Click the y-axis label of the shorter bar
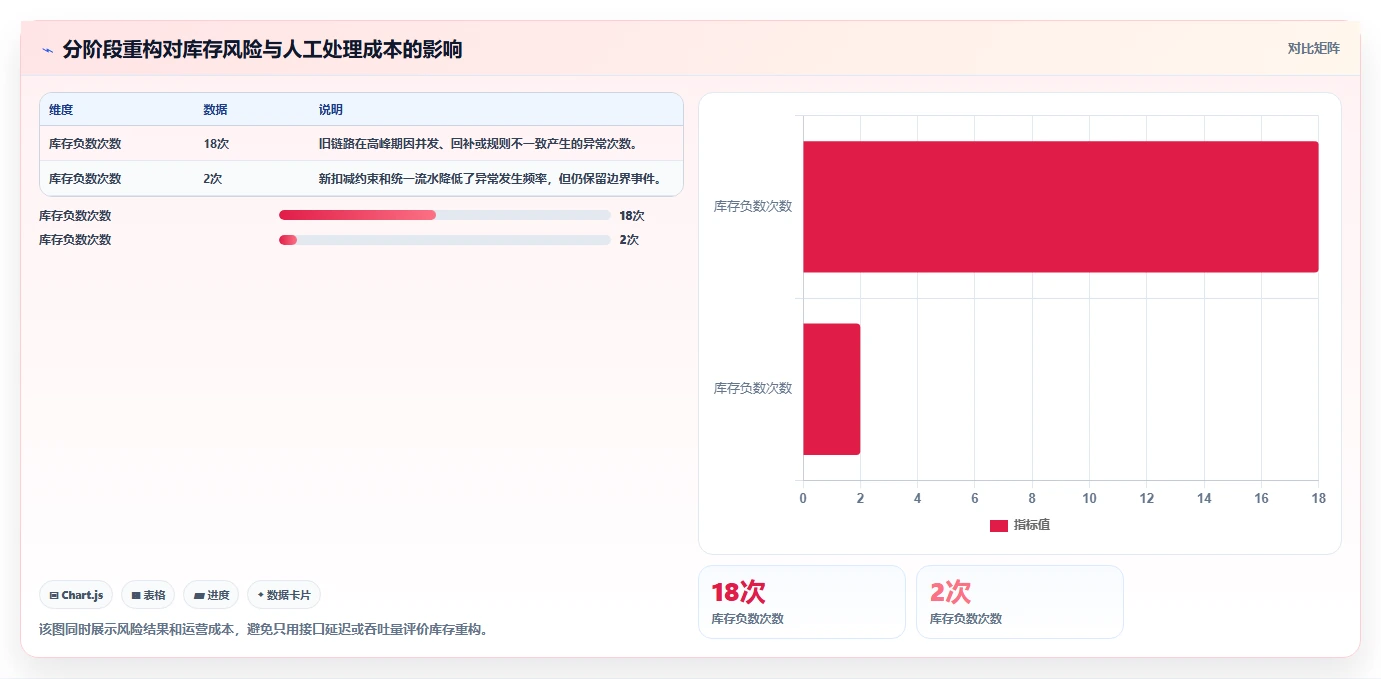This screenshot has width=1381, height=679. pos(753,388)
